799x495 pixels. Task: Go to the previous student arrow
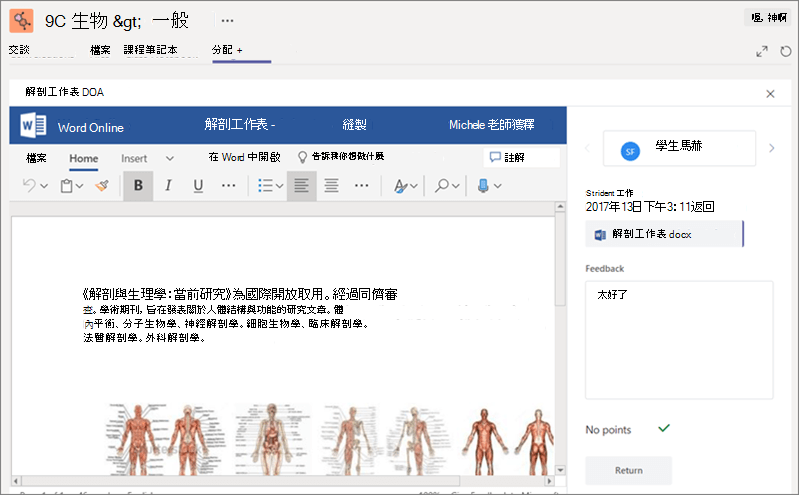[x=588, y=148]
